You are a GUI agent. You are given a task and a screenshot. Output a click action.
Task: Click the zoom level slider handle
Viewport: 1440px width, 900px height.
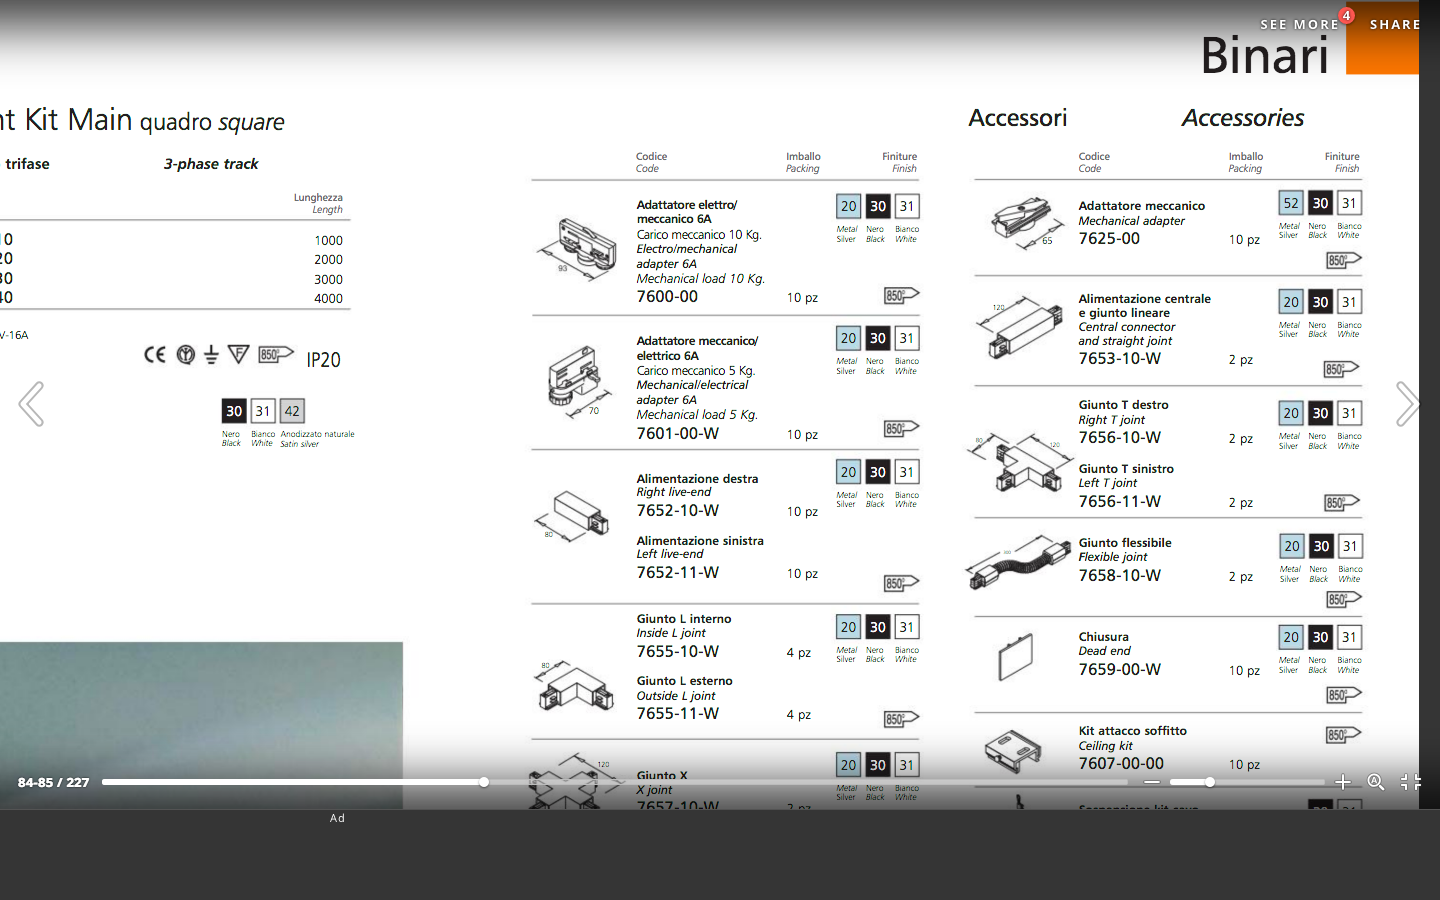pos(1210,782)
